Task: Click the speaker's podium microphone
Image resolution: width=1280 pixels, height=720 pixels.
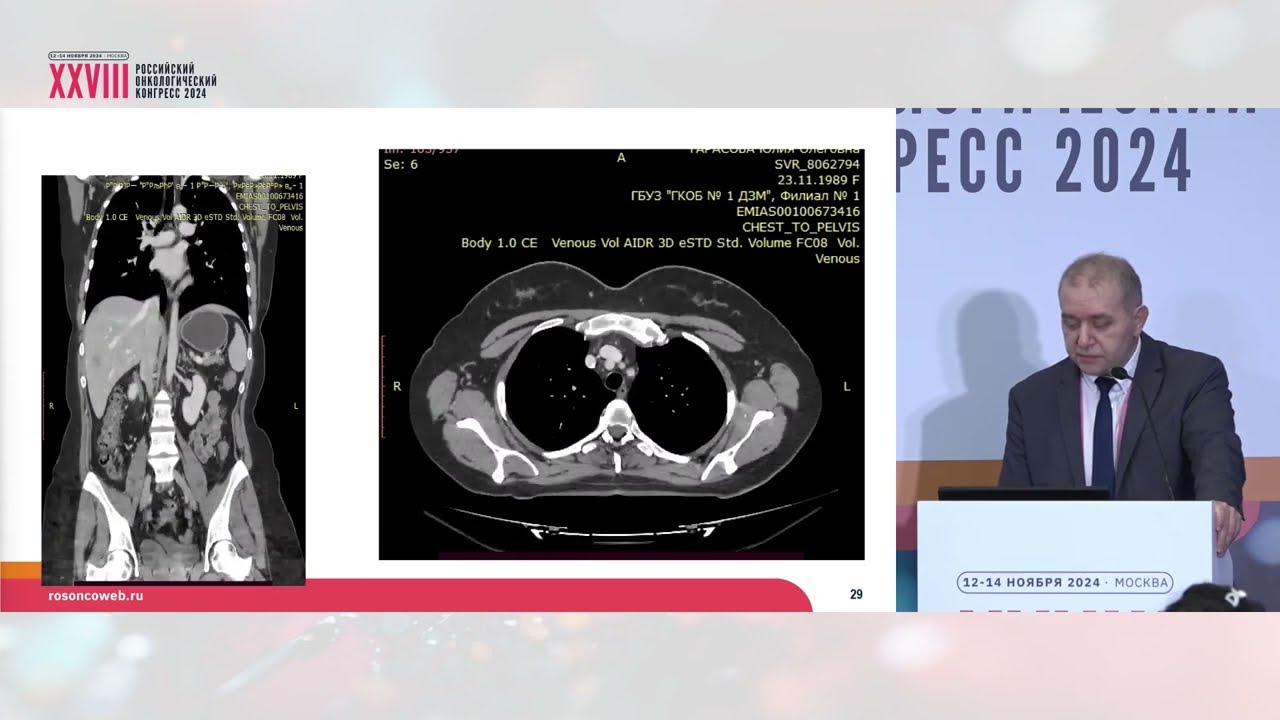Action: coord(1120,374)
